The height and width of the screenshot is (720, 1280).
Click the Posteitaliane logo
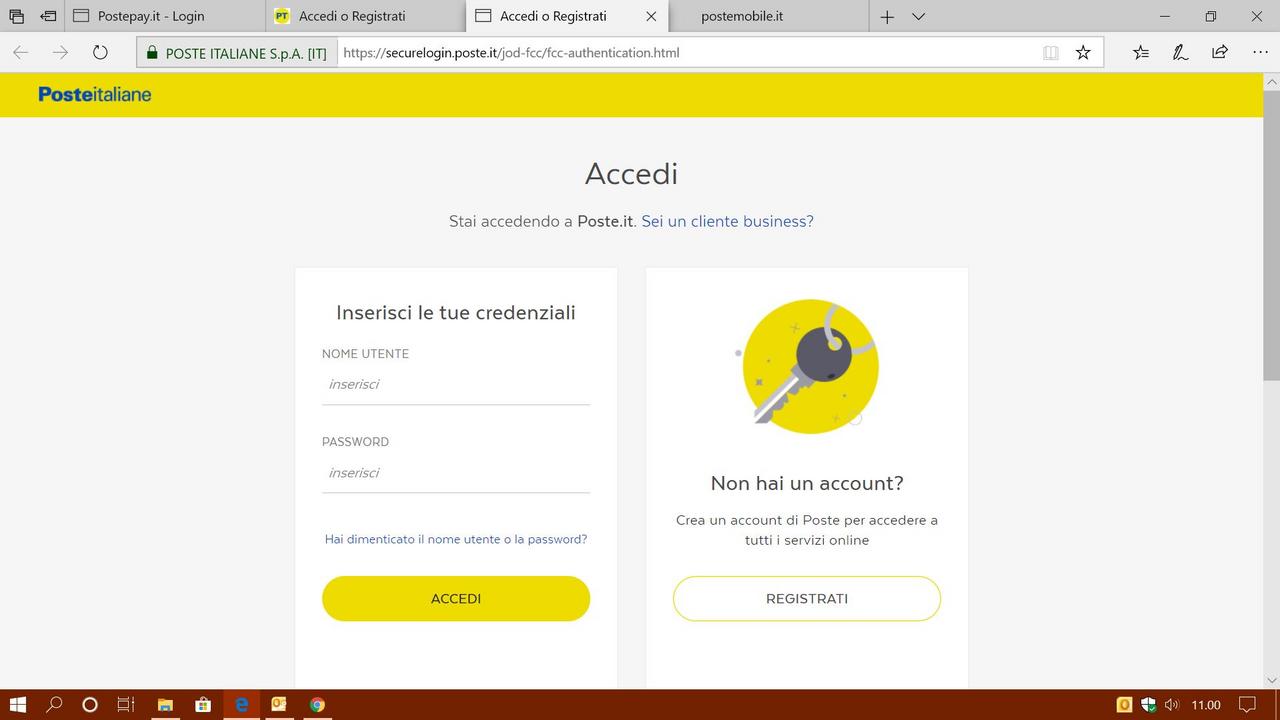[x=95, y=94]
